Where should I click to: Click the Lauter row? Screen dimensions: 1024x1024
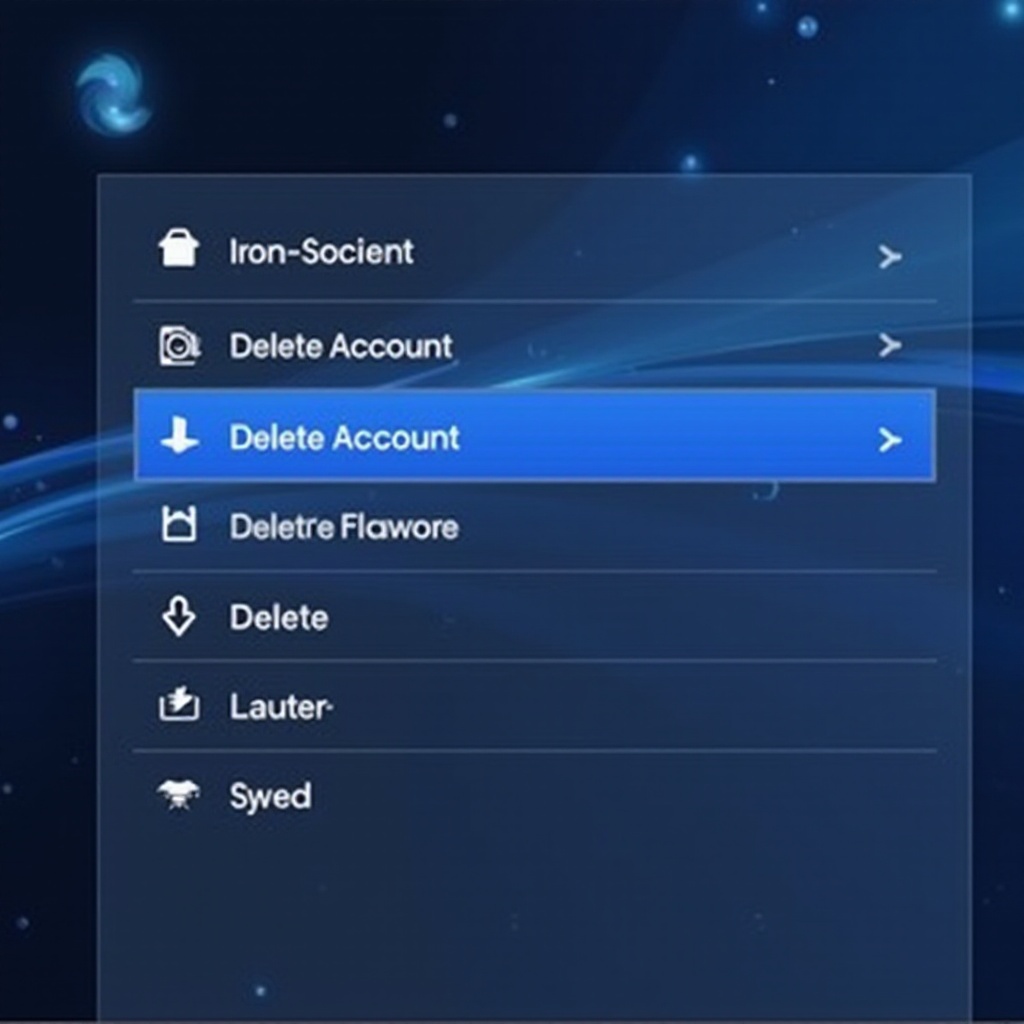(x=278, y=706)
